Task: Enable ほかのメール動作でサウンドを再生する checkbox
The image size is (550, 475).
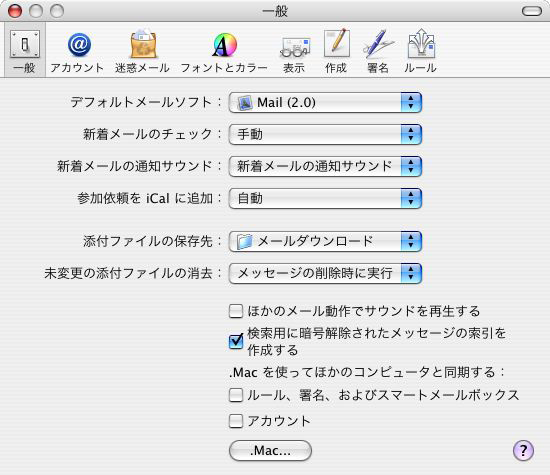Action: pos(236,311)
